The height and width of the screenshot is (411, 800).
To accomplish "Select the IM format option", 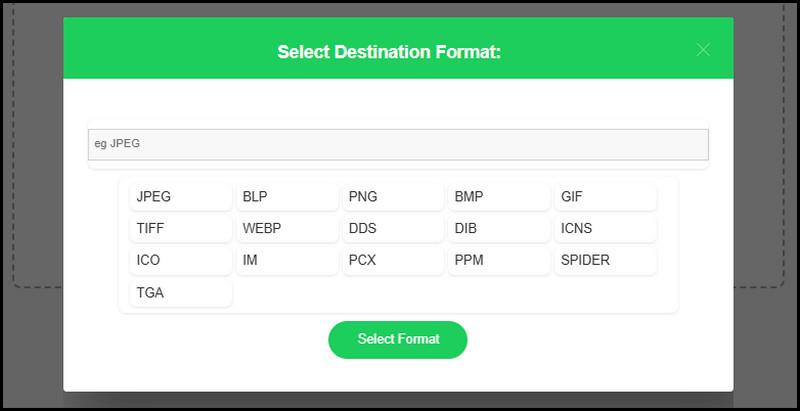I will point(287,261).
